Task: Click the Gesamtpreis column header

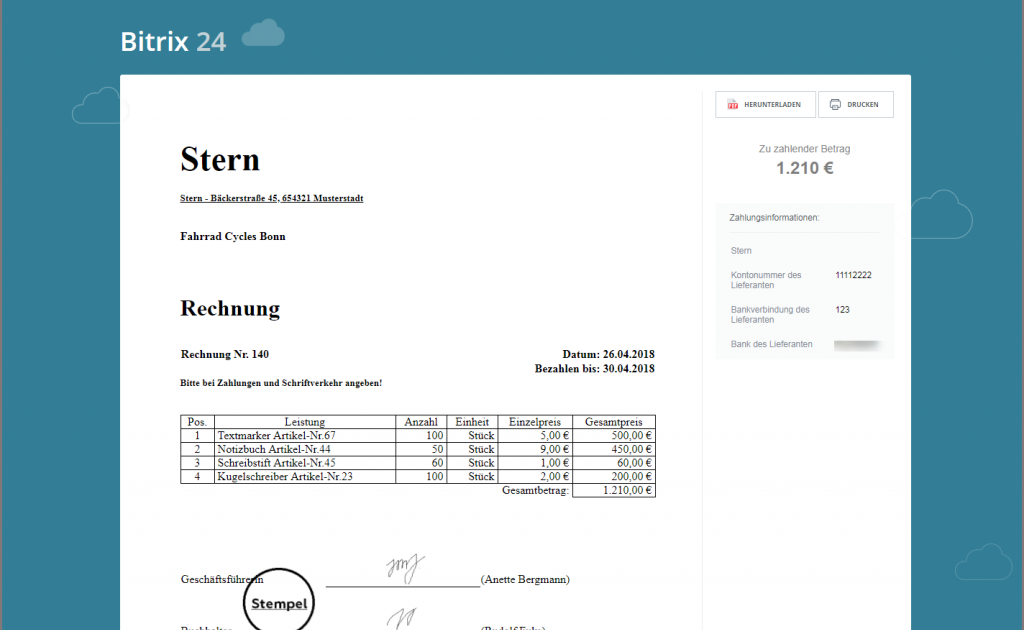Action: [614, 422]
